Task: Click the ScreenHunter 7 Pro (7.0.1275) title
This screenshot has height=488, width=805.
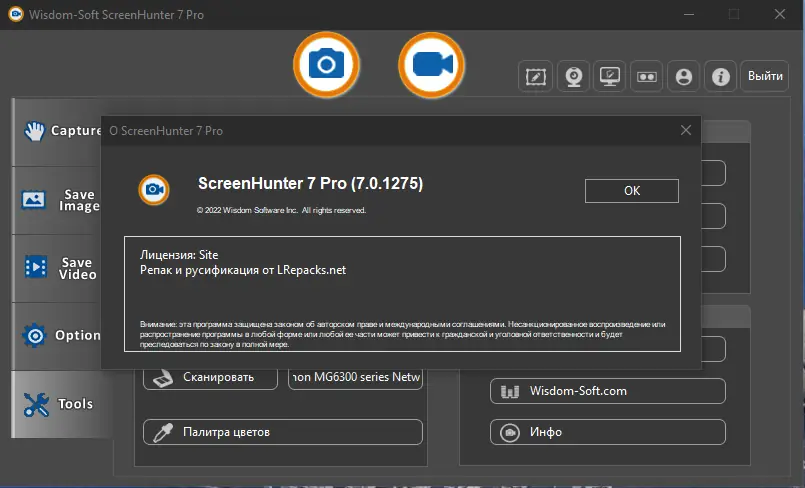Action: coord(311,183)
